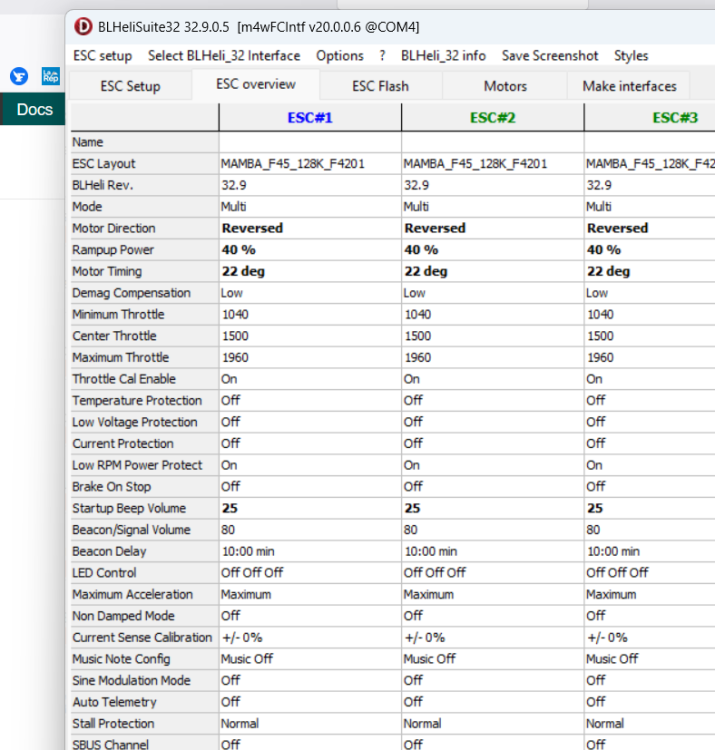Select the Motor Direction value for ESC#1
Screen dimensions: 715x750
(252, 228)
